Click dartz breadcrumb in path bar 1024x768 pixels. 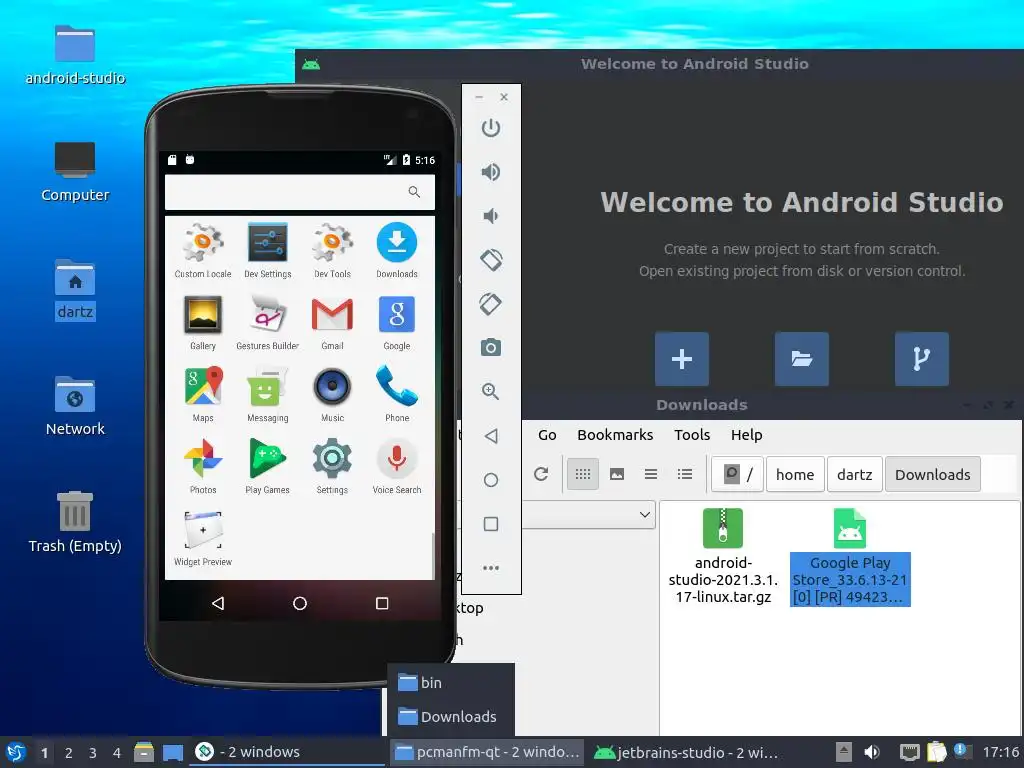click(854, 475)
